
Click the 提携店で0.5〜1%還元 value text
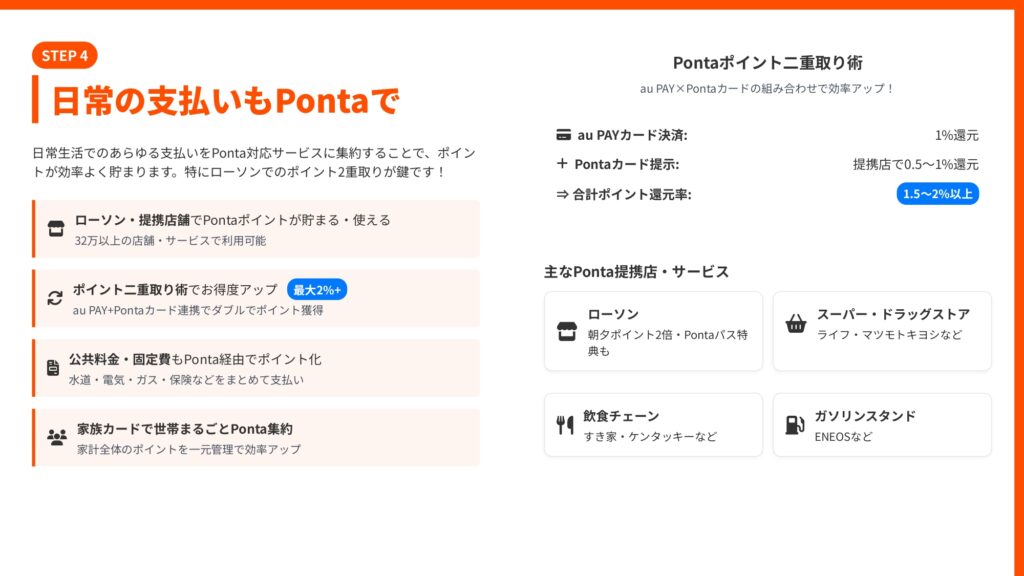tap(915, 164)
